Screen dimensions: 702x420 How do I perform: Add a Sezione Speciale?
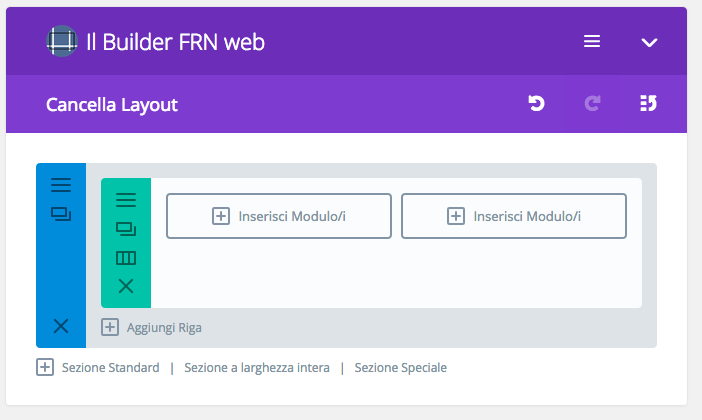point(401,368)
